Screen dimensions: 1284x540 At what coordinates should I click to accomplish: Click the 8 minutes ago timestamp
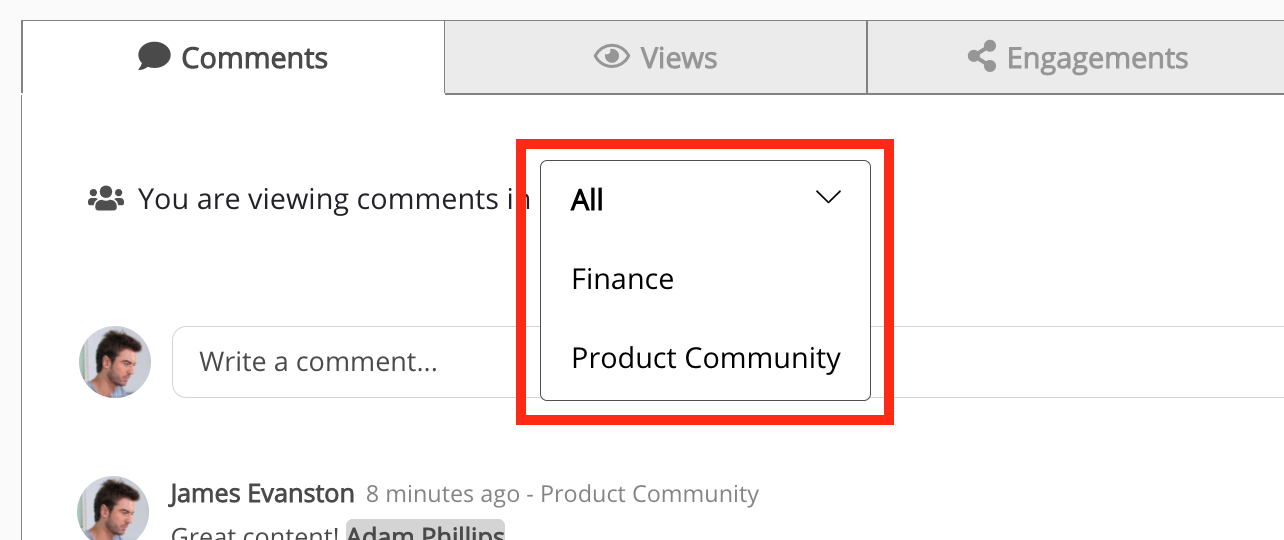[x=442, y=494]
